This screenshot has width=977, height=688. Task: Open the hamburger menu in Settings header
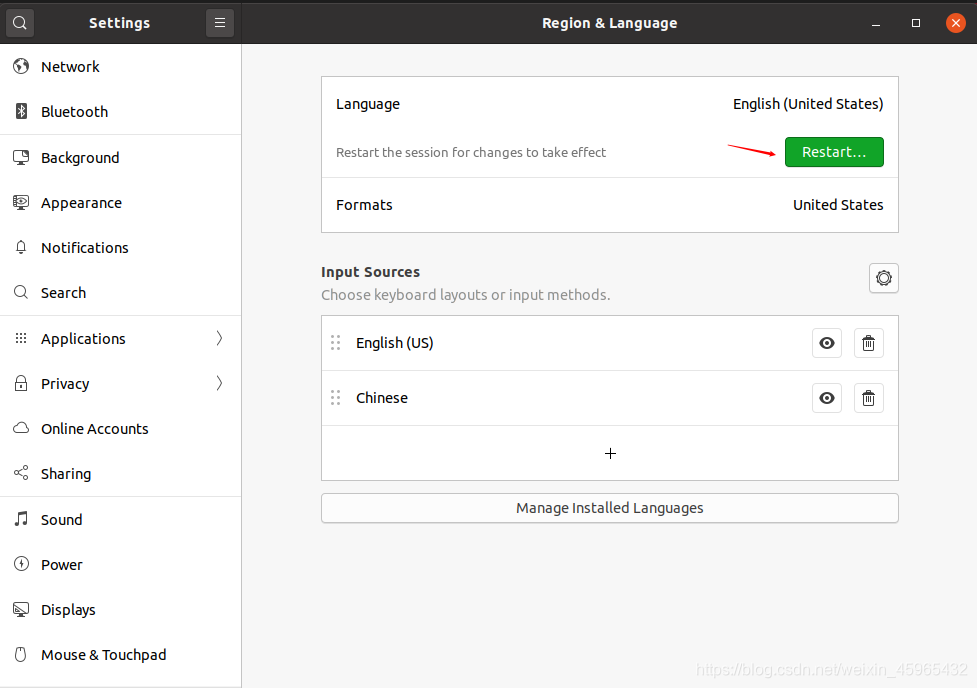[220, 22]
